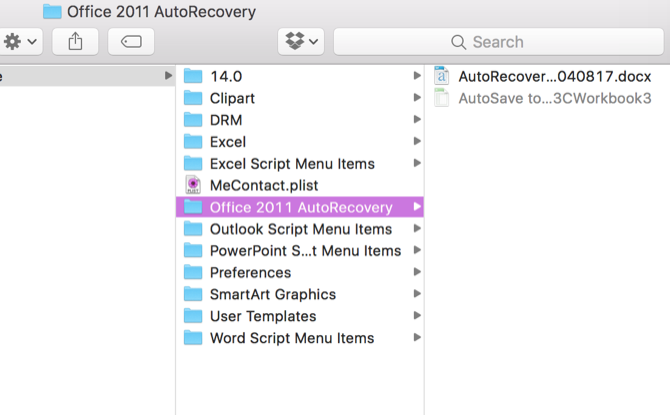The height and width of the screenshot is (415, 670).
Task: Select the Office 2011 AutoRecovery folder
Action: (300, 207)
